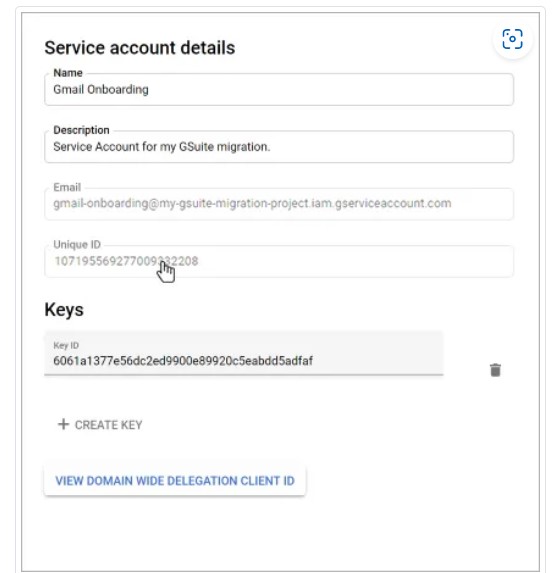Viewport: 556px width, 573px height.
Task: Select the Key ID hash value
Action: tap(183, 361)
